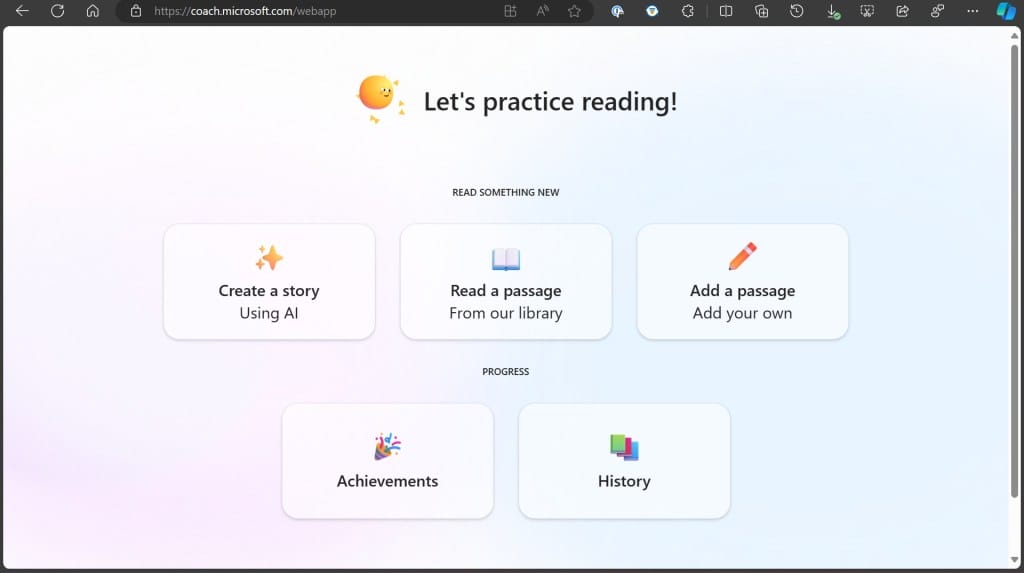Refresh the Reading Coach page
The height and width of the screenshot is (573, 1024).
click(57, 11)
